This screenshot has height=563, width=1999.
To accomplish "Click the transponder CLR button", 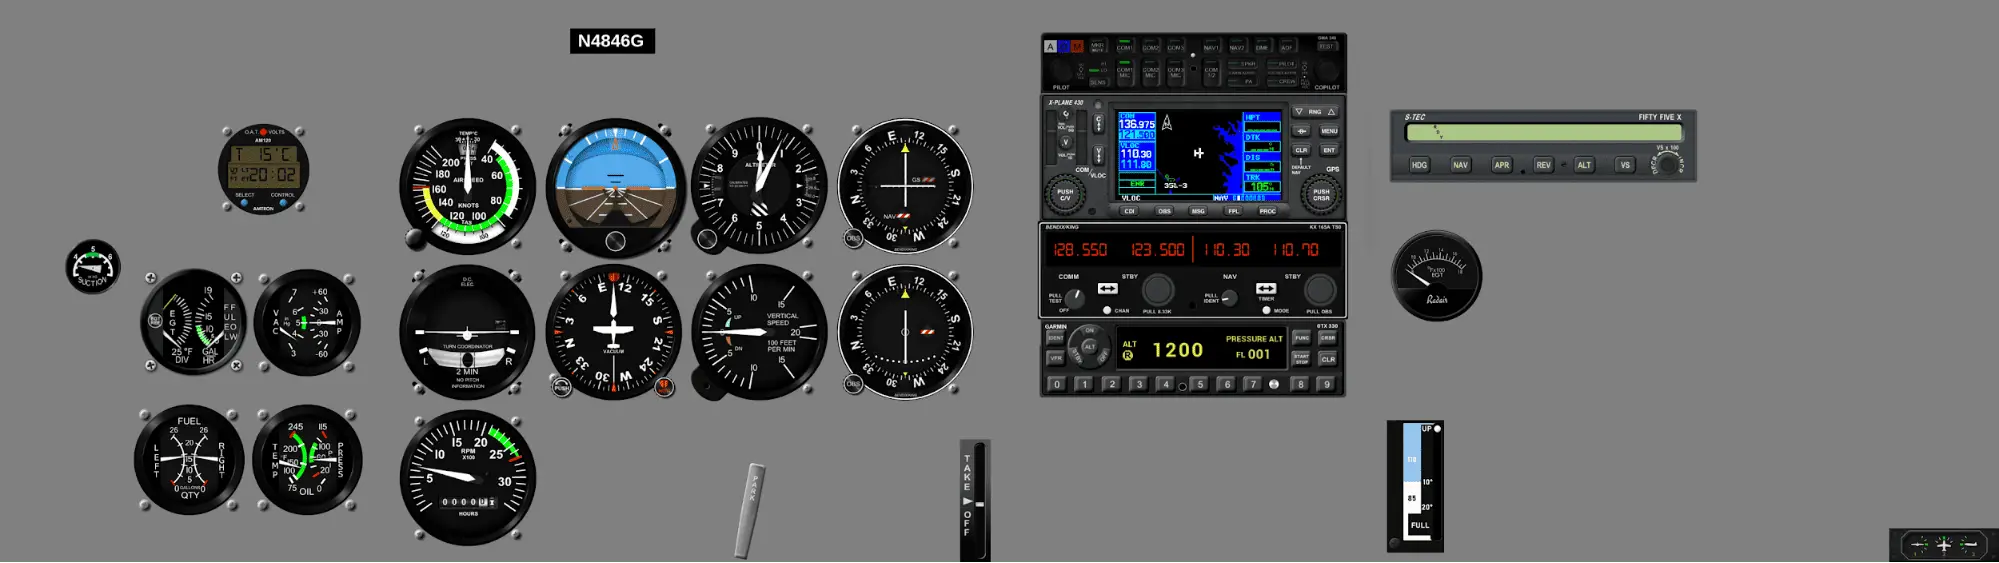I will [x=1328, y=359].
